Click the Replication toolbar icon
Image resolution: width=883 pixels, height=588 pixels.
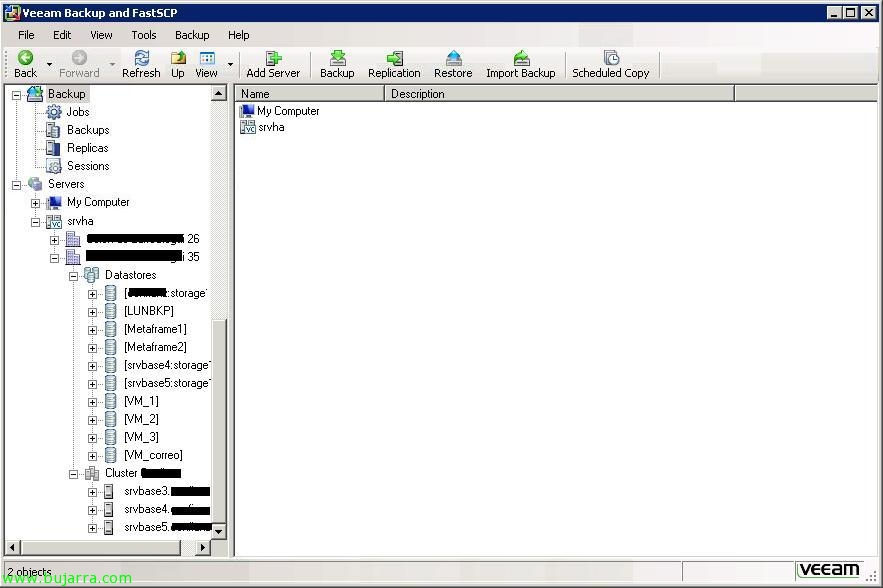(394, 57)
